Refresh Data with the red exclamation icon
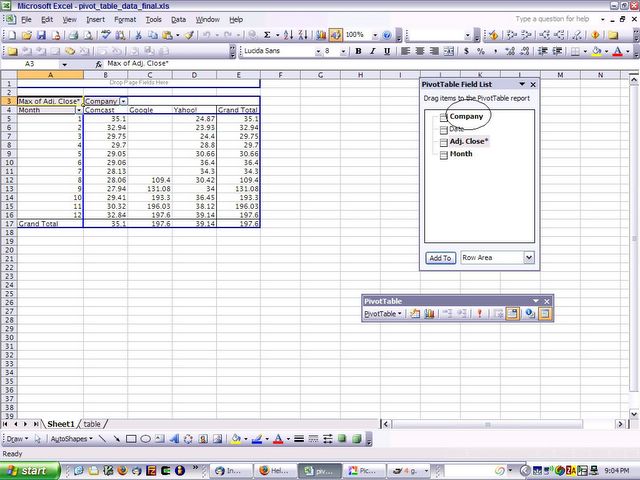 pyautogui.click(x=480, y=313)
